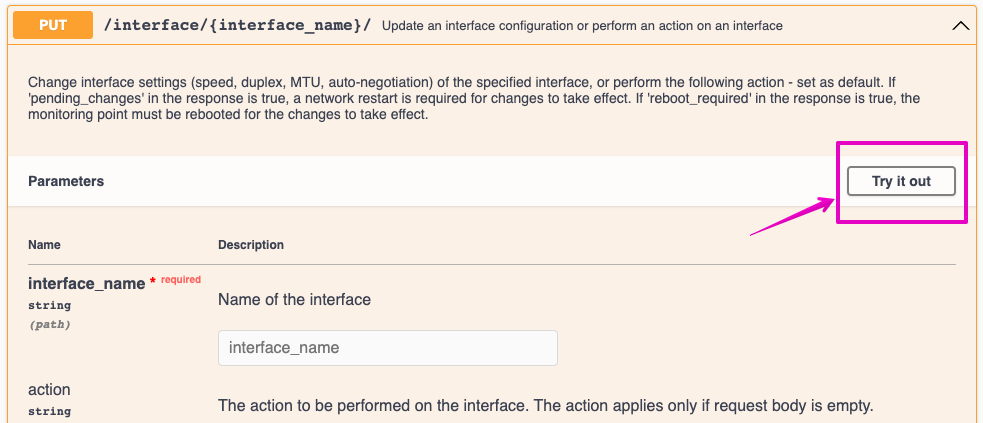Click the magenta arrow annotation
983x423 pixels.
793,217
